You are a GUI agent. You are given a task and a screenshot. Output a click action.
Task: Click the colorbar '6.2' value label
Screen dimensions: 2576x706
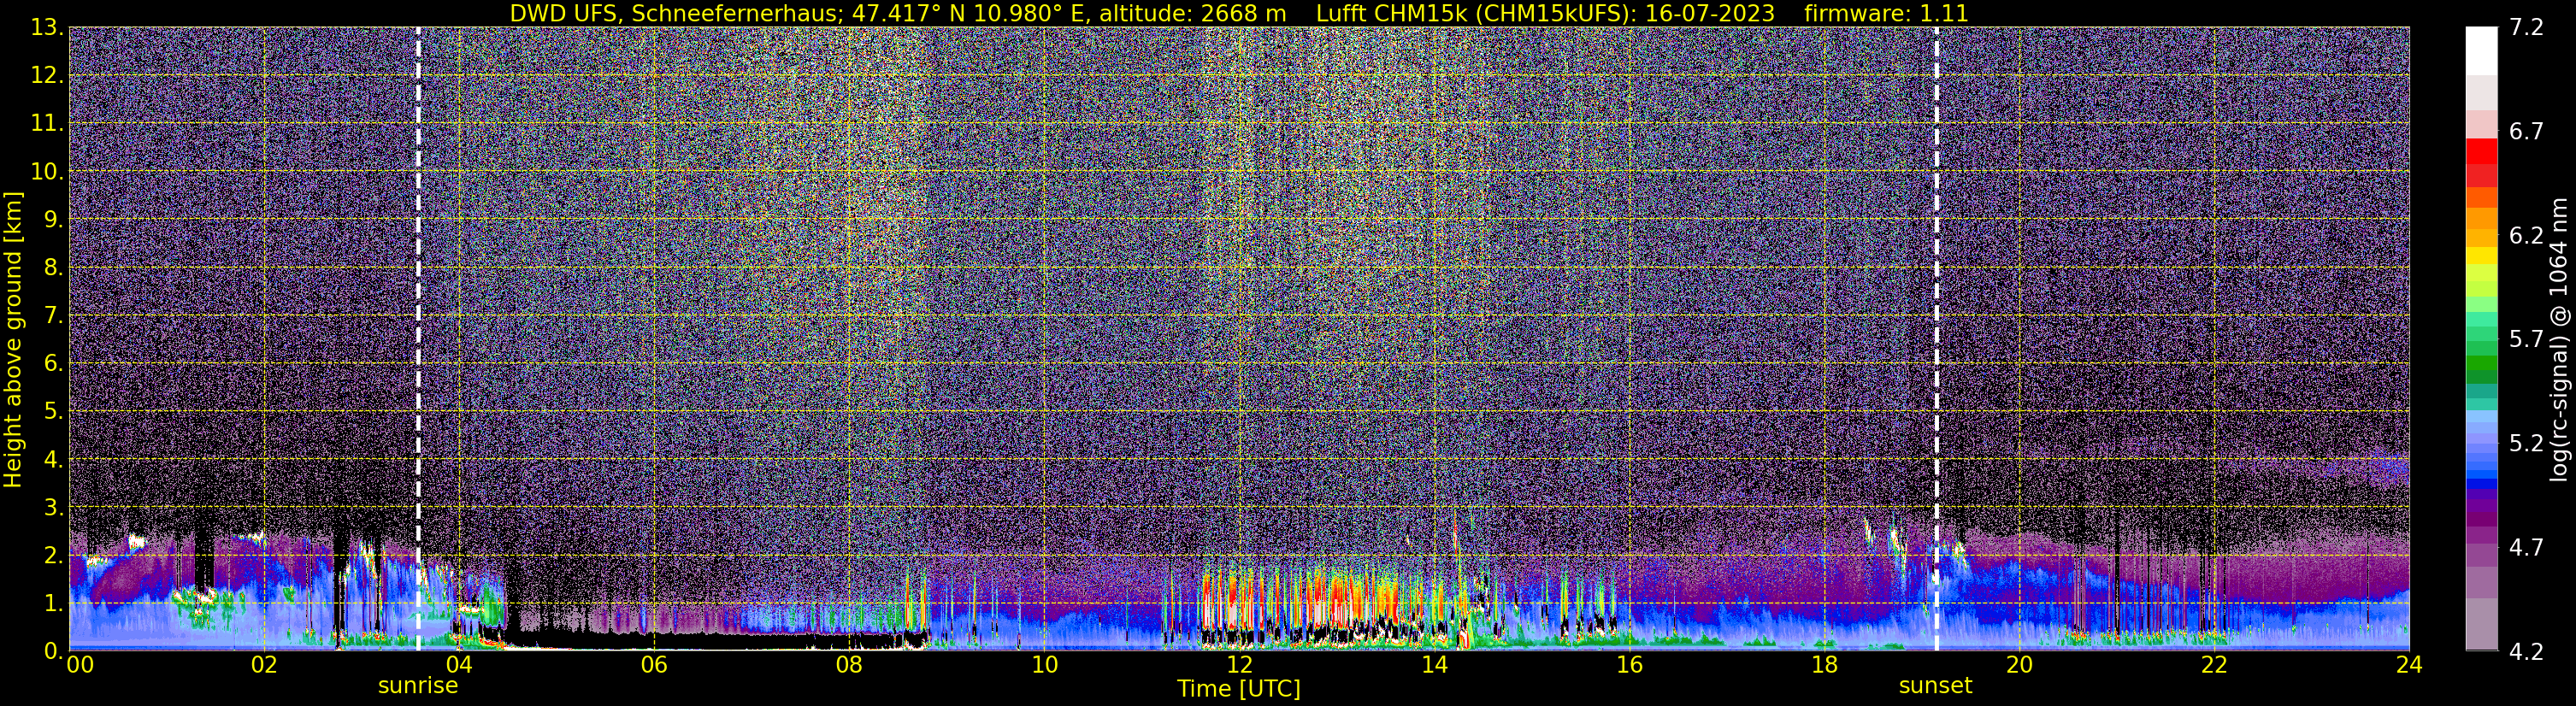click(x=2526, y=236)
